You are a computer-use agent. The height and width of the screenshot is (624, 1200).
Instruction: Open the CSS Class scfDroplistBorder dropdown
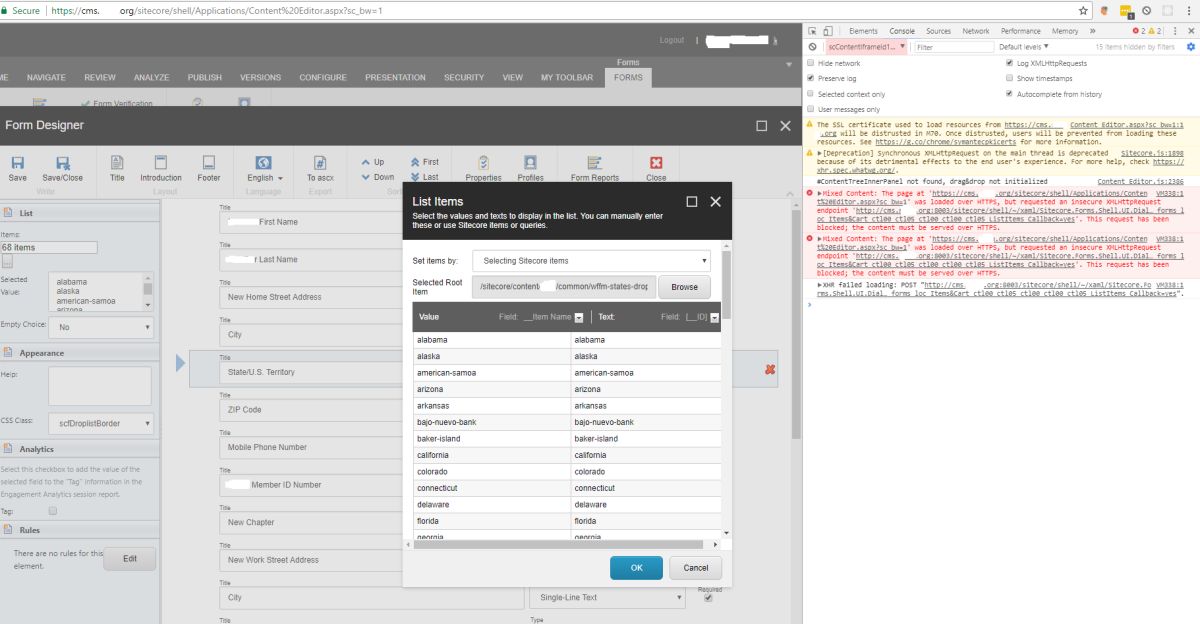tap(101, 423)
